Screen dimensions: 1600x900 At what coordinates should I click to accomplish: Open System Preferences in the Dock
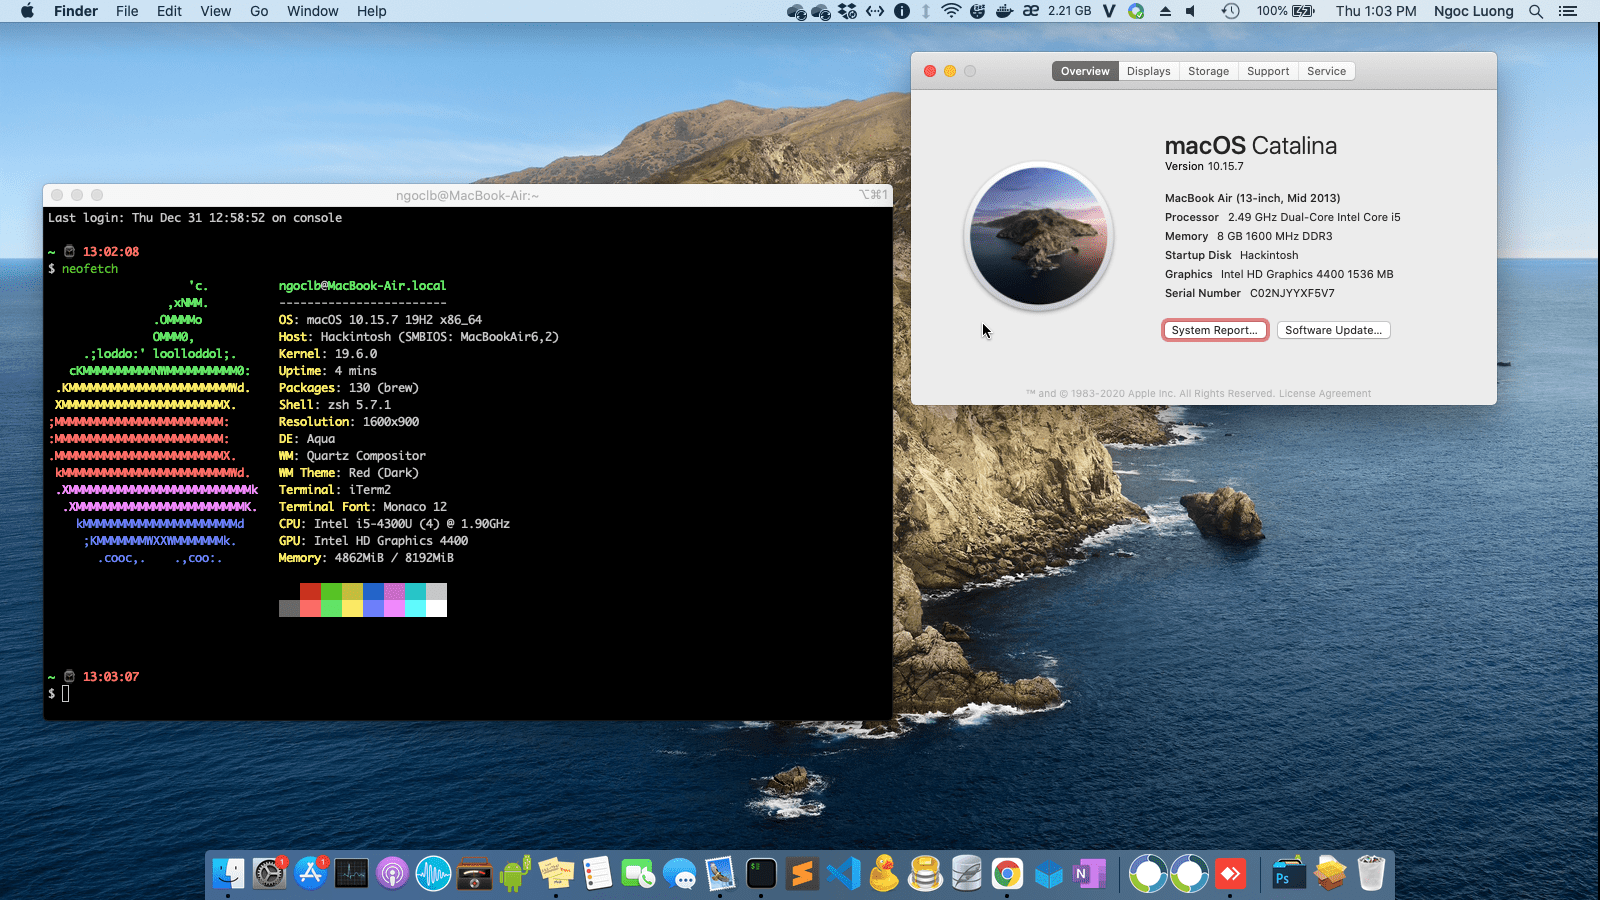(x=270, y=874)
